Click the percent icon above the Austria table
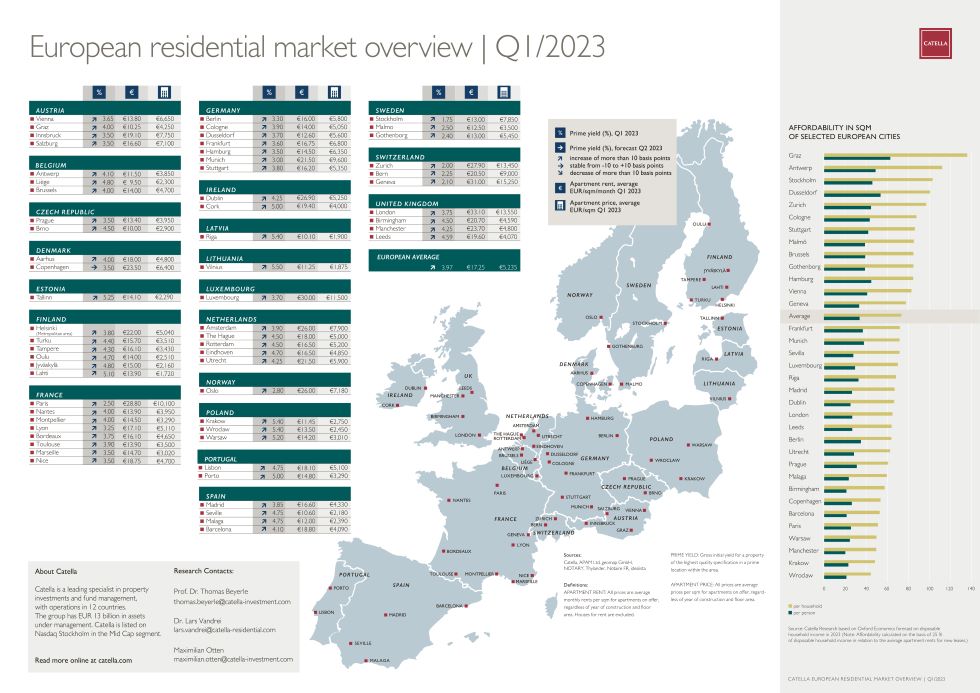Image resolution: width=980 pixels, height=693 pixels. pos(100,93)
